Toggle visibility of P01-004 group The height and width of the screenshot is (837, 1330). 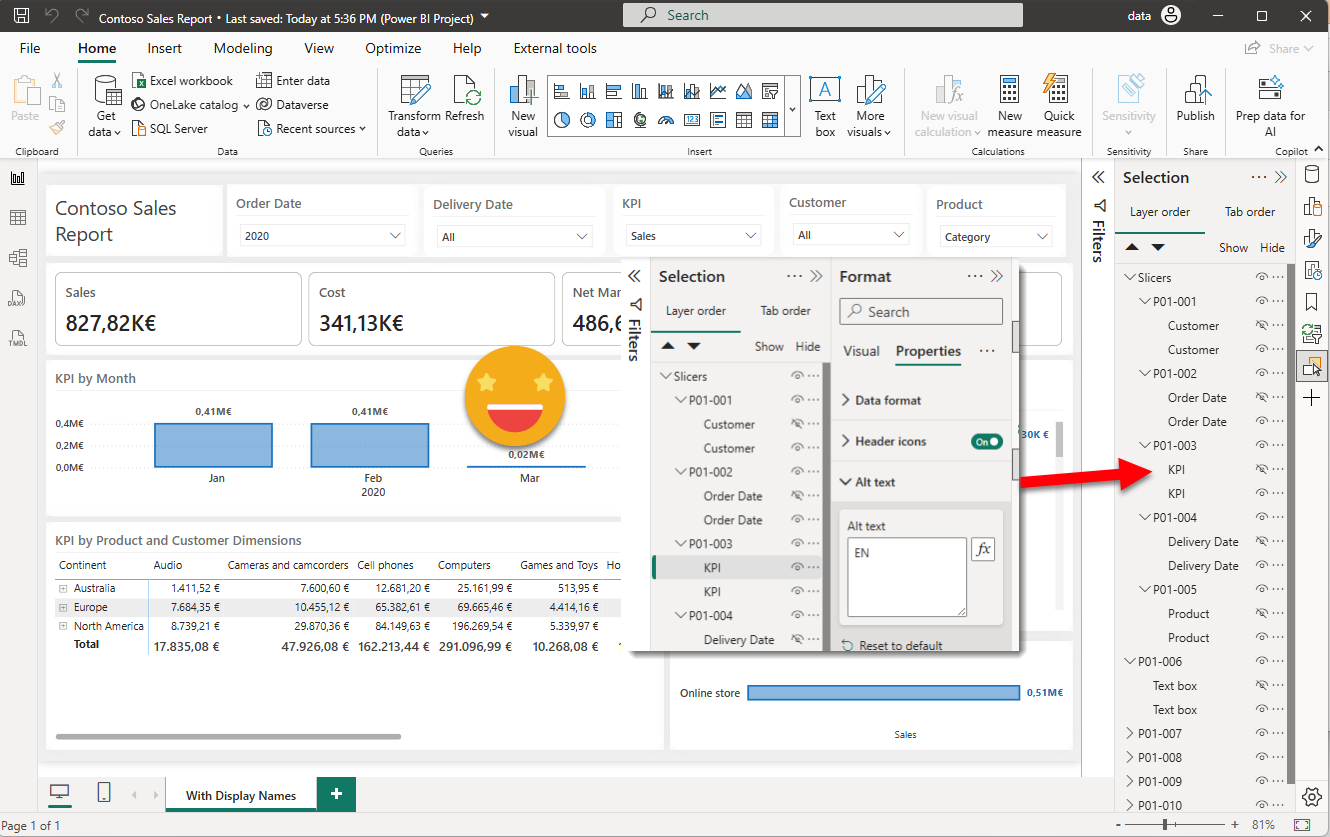pyautogui.click(x=1262, y=518)
